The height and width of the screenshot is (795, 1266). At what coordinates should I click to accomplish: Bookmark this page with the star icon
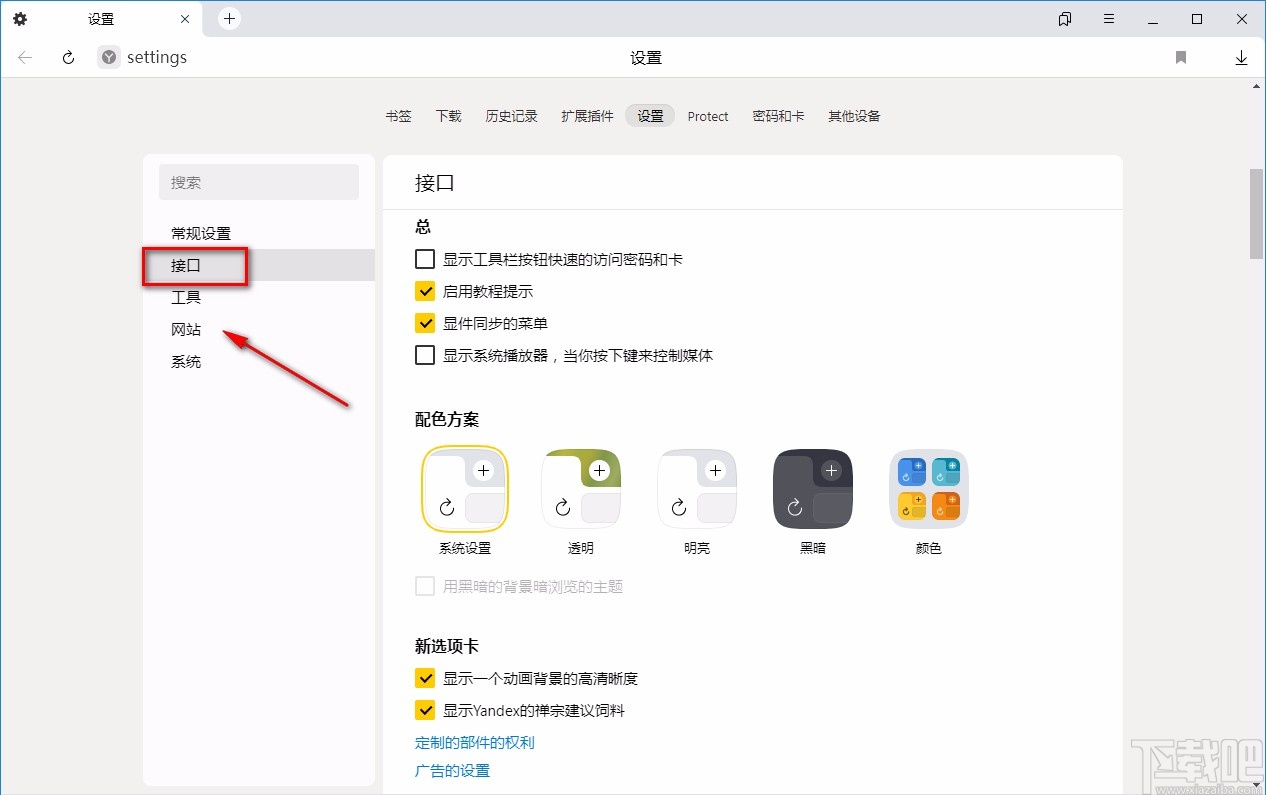(1180, 57)
